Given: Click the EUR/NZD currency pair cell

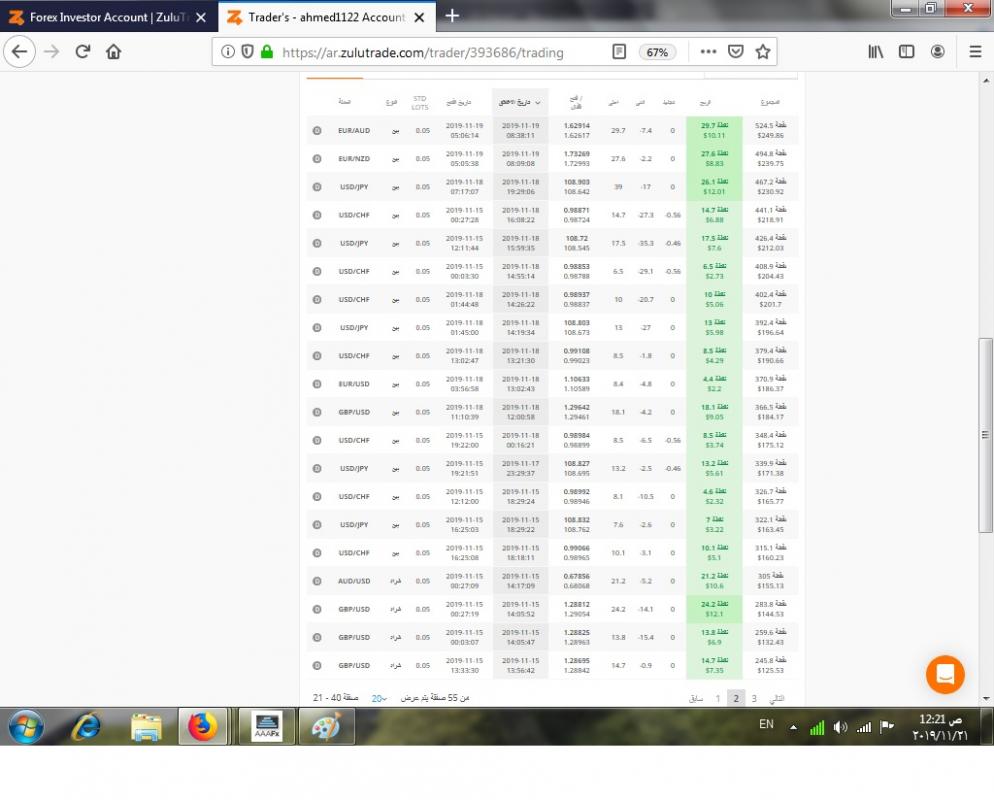Looking at the screenshot, I should coord(354,158).
